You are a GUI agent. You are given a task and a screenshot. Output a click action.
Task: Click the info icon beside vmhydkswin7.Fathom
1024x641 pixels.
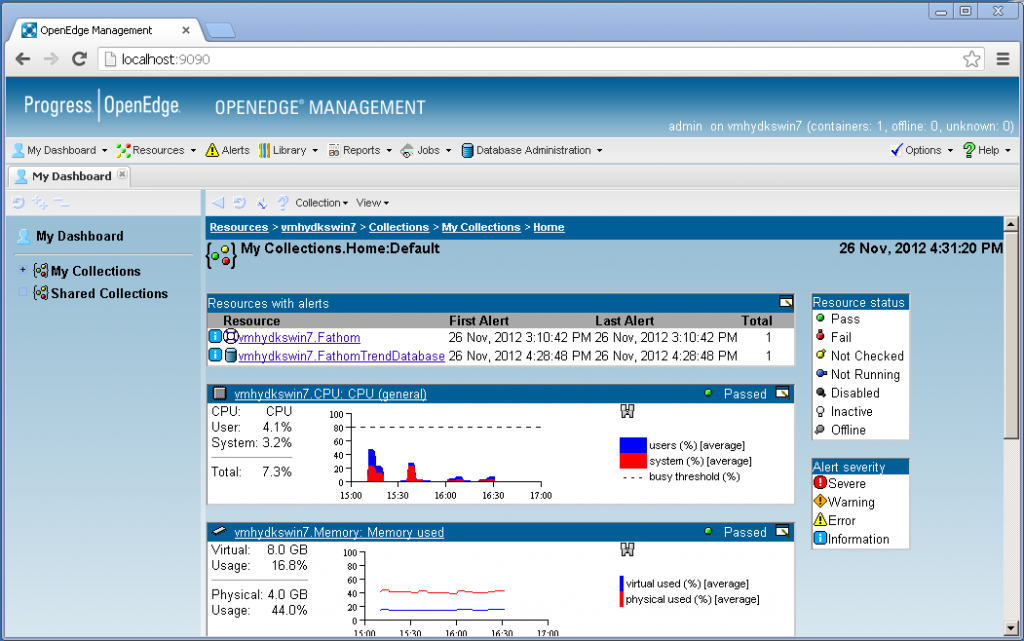pos(215,337)
